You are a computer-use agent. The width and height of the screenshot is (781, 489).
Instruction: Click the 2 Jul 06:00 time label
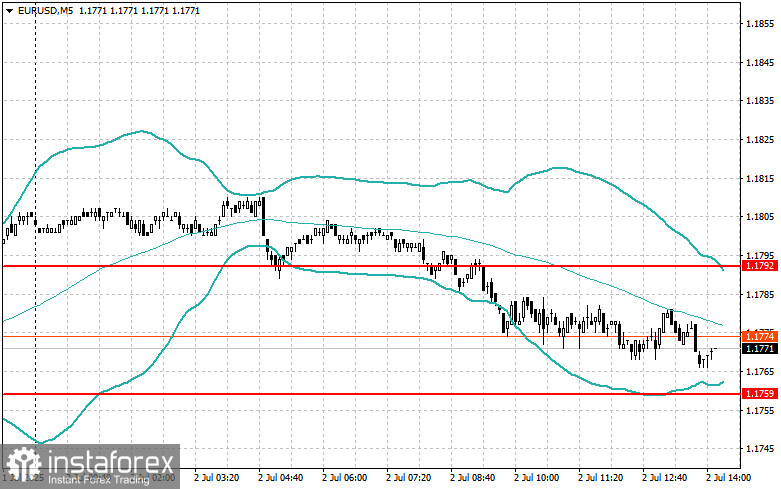pos(345,478)
